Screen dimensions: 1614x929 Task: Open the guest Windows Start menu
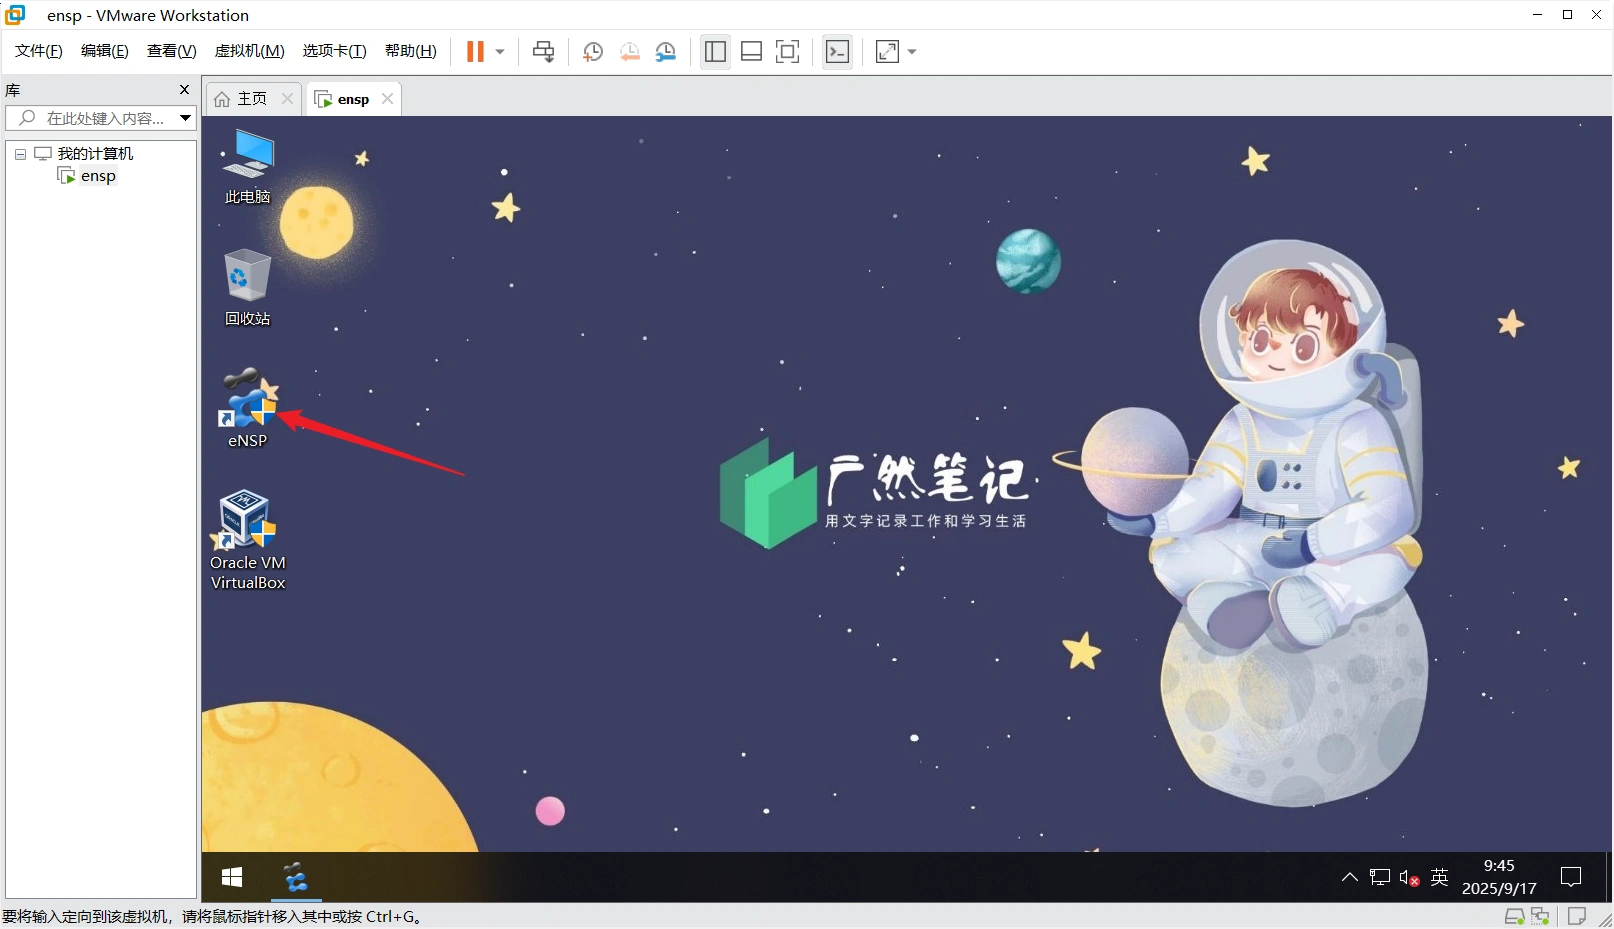(x=232, y=877)
